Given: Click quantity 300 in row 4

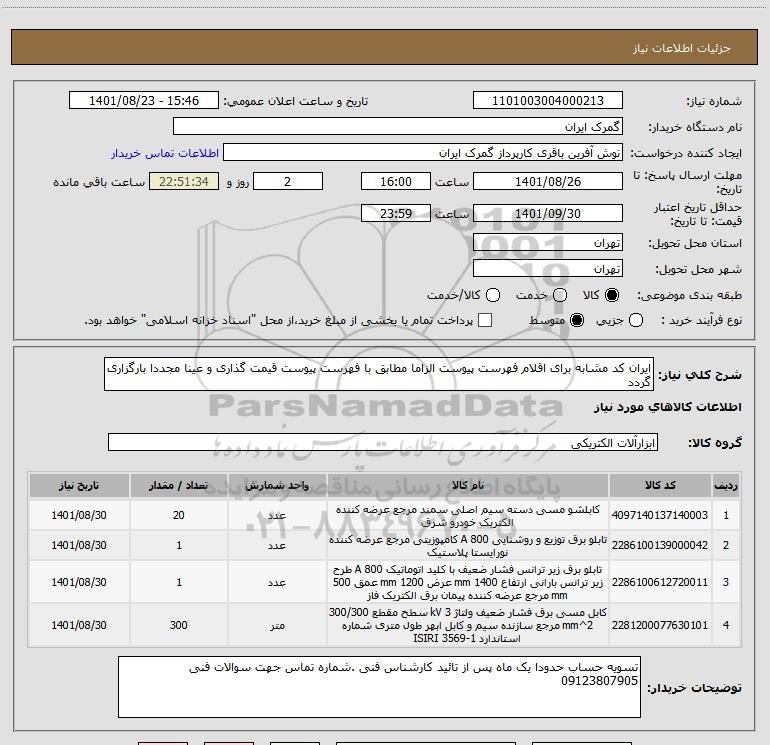Looking at the screenshot, I should tap(179, 625).
